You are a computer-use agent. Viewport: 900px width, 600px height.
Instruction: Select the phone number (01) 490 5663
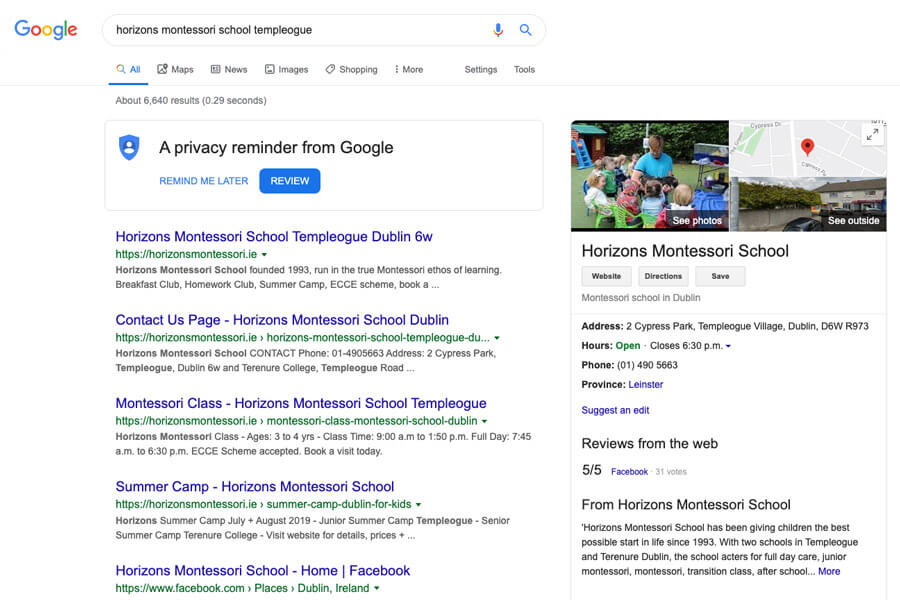(647, 365)
